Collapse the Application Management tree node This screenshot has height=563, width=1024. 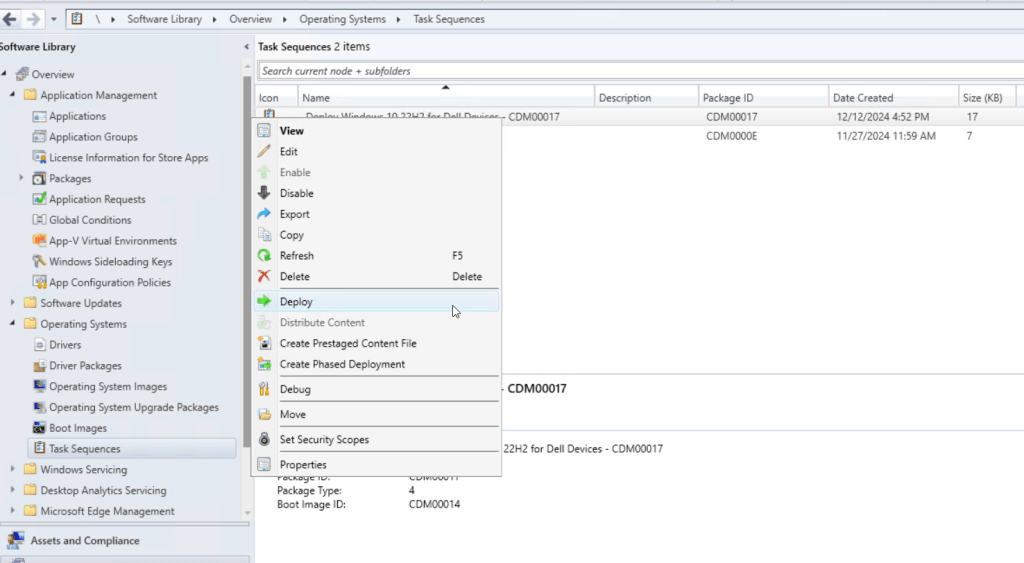tap(13, 95)
